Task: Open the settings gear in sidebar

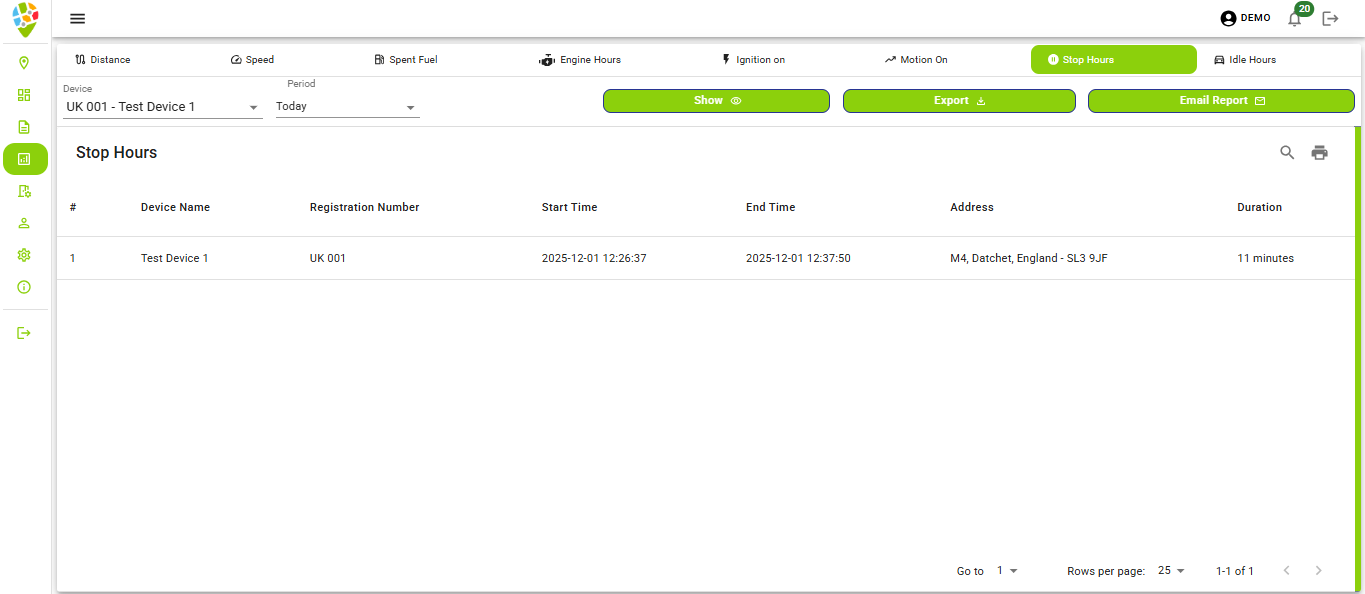Action: (24, 255)
